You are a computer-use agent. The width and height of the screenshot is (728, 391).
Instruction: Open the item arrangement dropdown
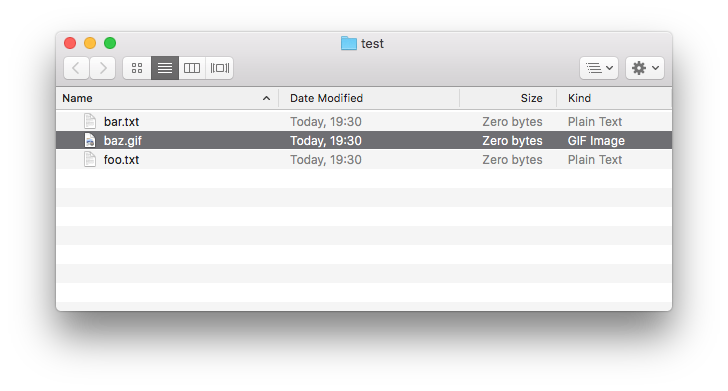(599, 68)
